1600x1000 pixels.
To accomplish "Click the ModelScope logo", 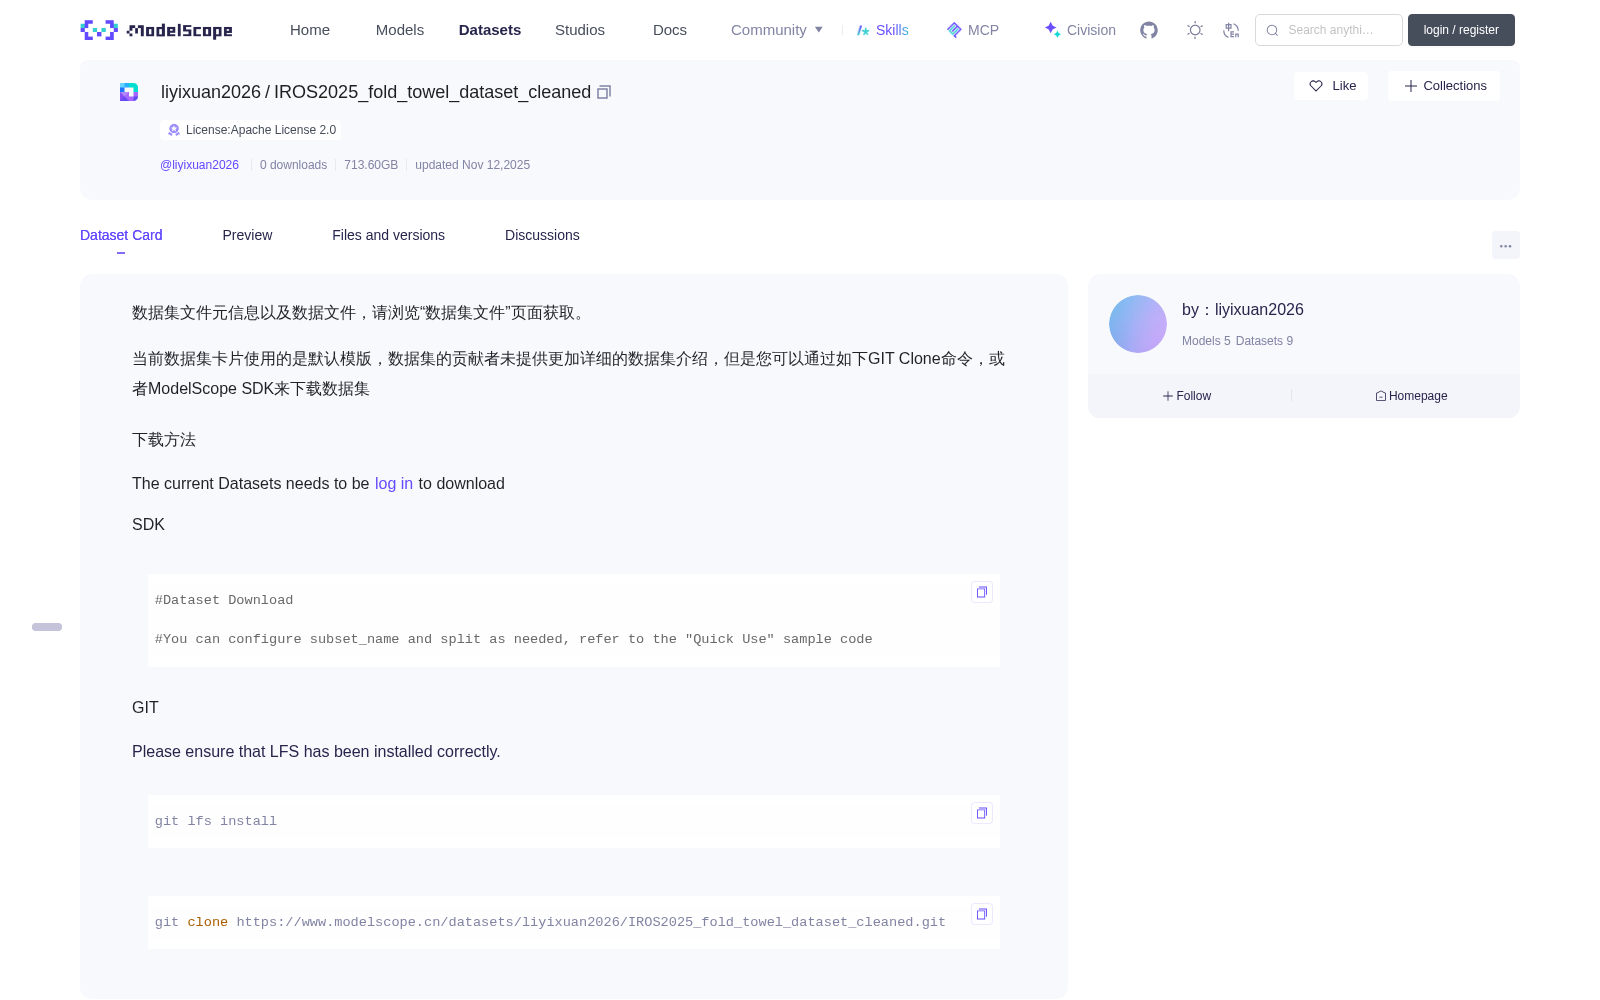I will [156, 30].
